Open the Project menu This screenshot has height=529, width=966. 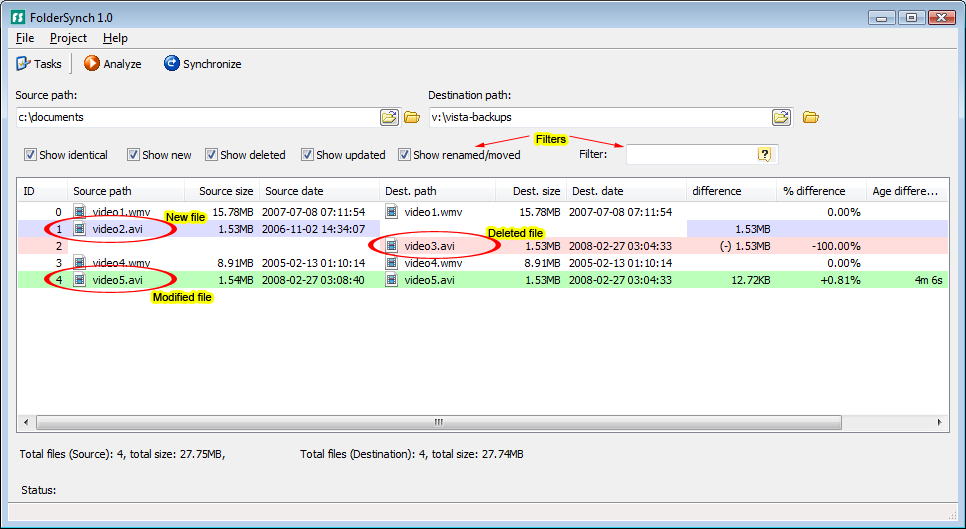[68, 38]
